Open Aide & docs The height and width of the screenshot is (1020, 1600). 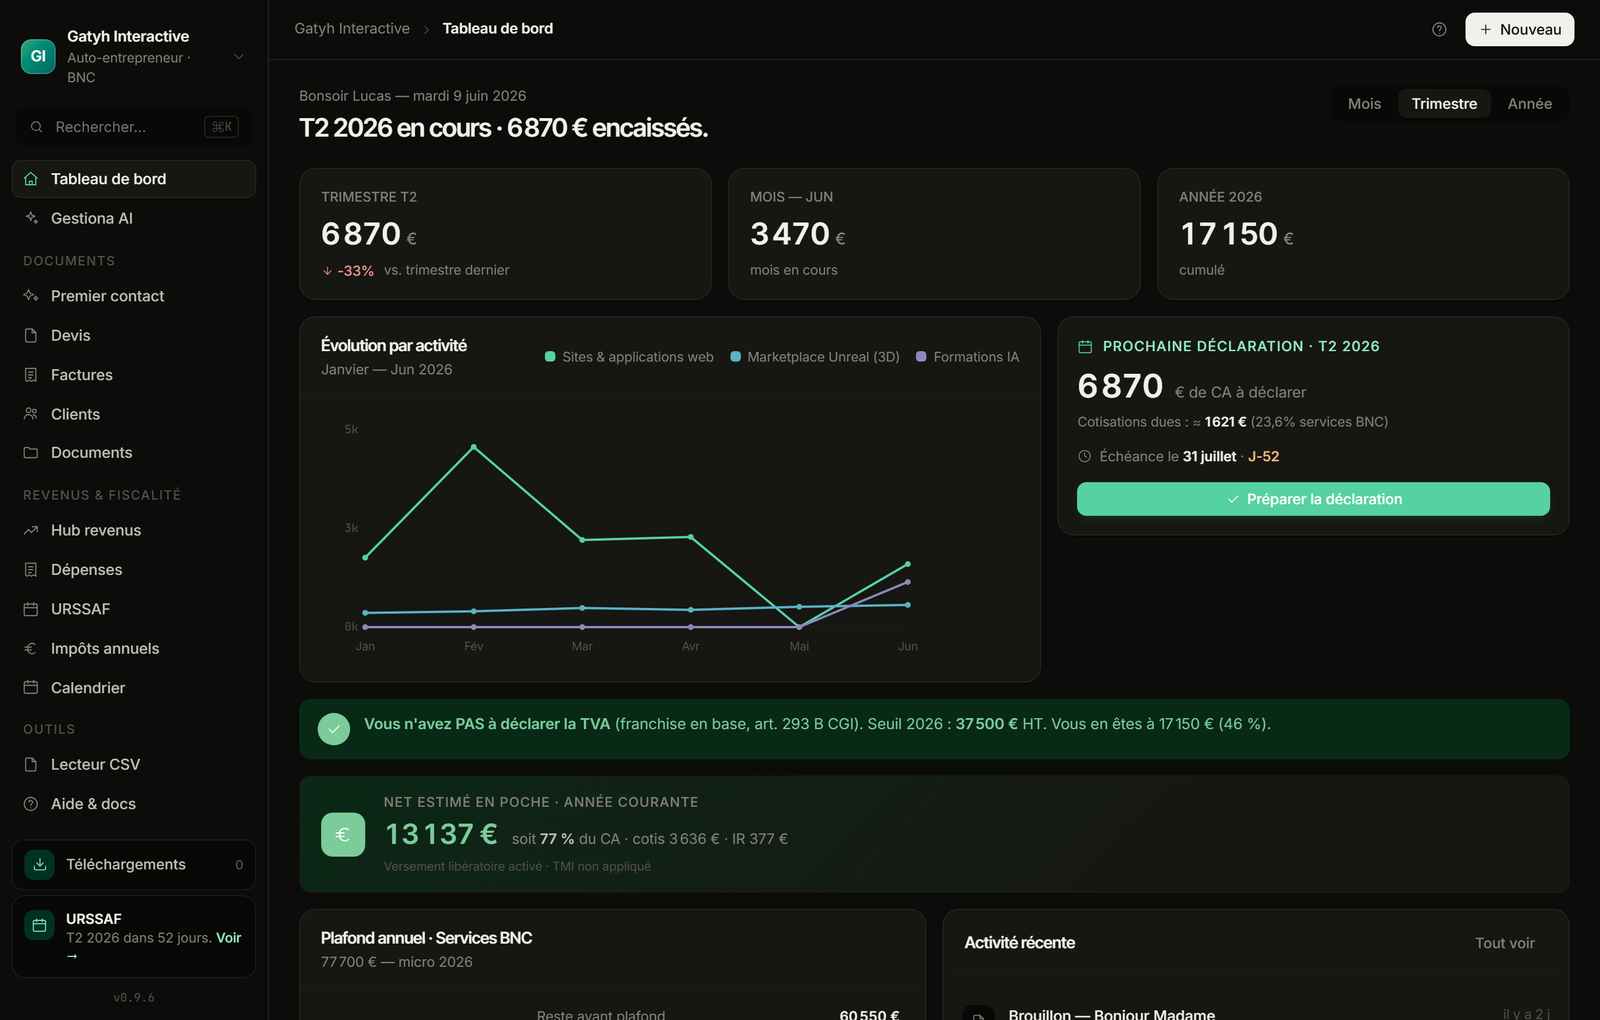(x=134, y=804)
